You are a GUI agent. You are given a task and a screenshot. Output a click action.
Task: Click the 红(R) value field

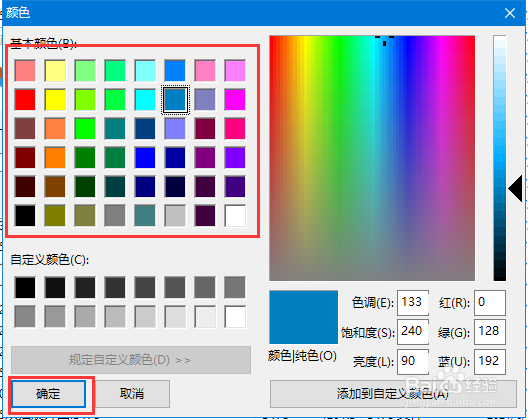coord(490,302)
